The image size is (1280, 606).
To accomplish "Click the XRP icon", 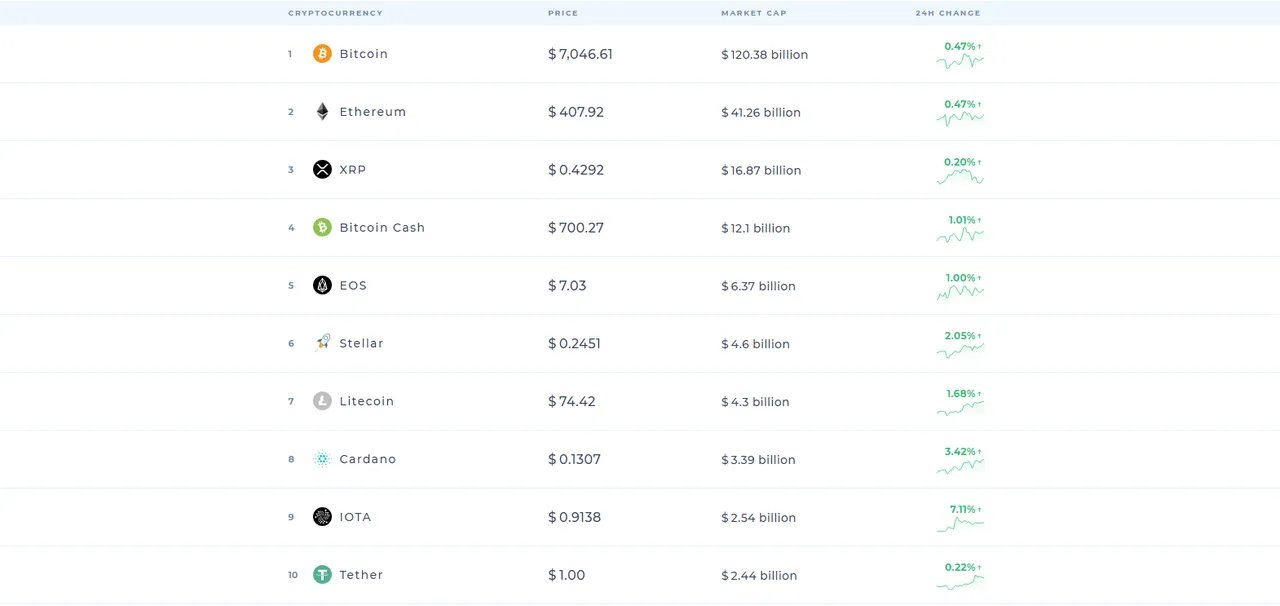I will pos(321,169).
